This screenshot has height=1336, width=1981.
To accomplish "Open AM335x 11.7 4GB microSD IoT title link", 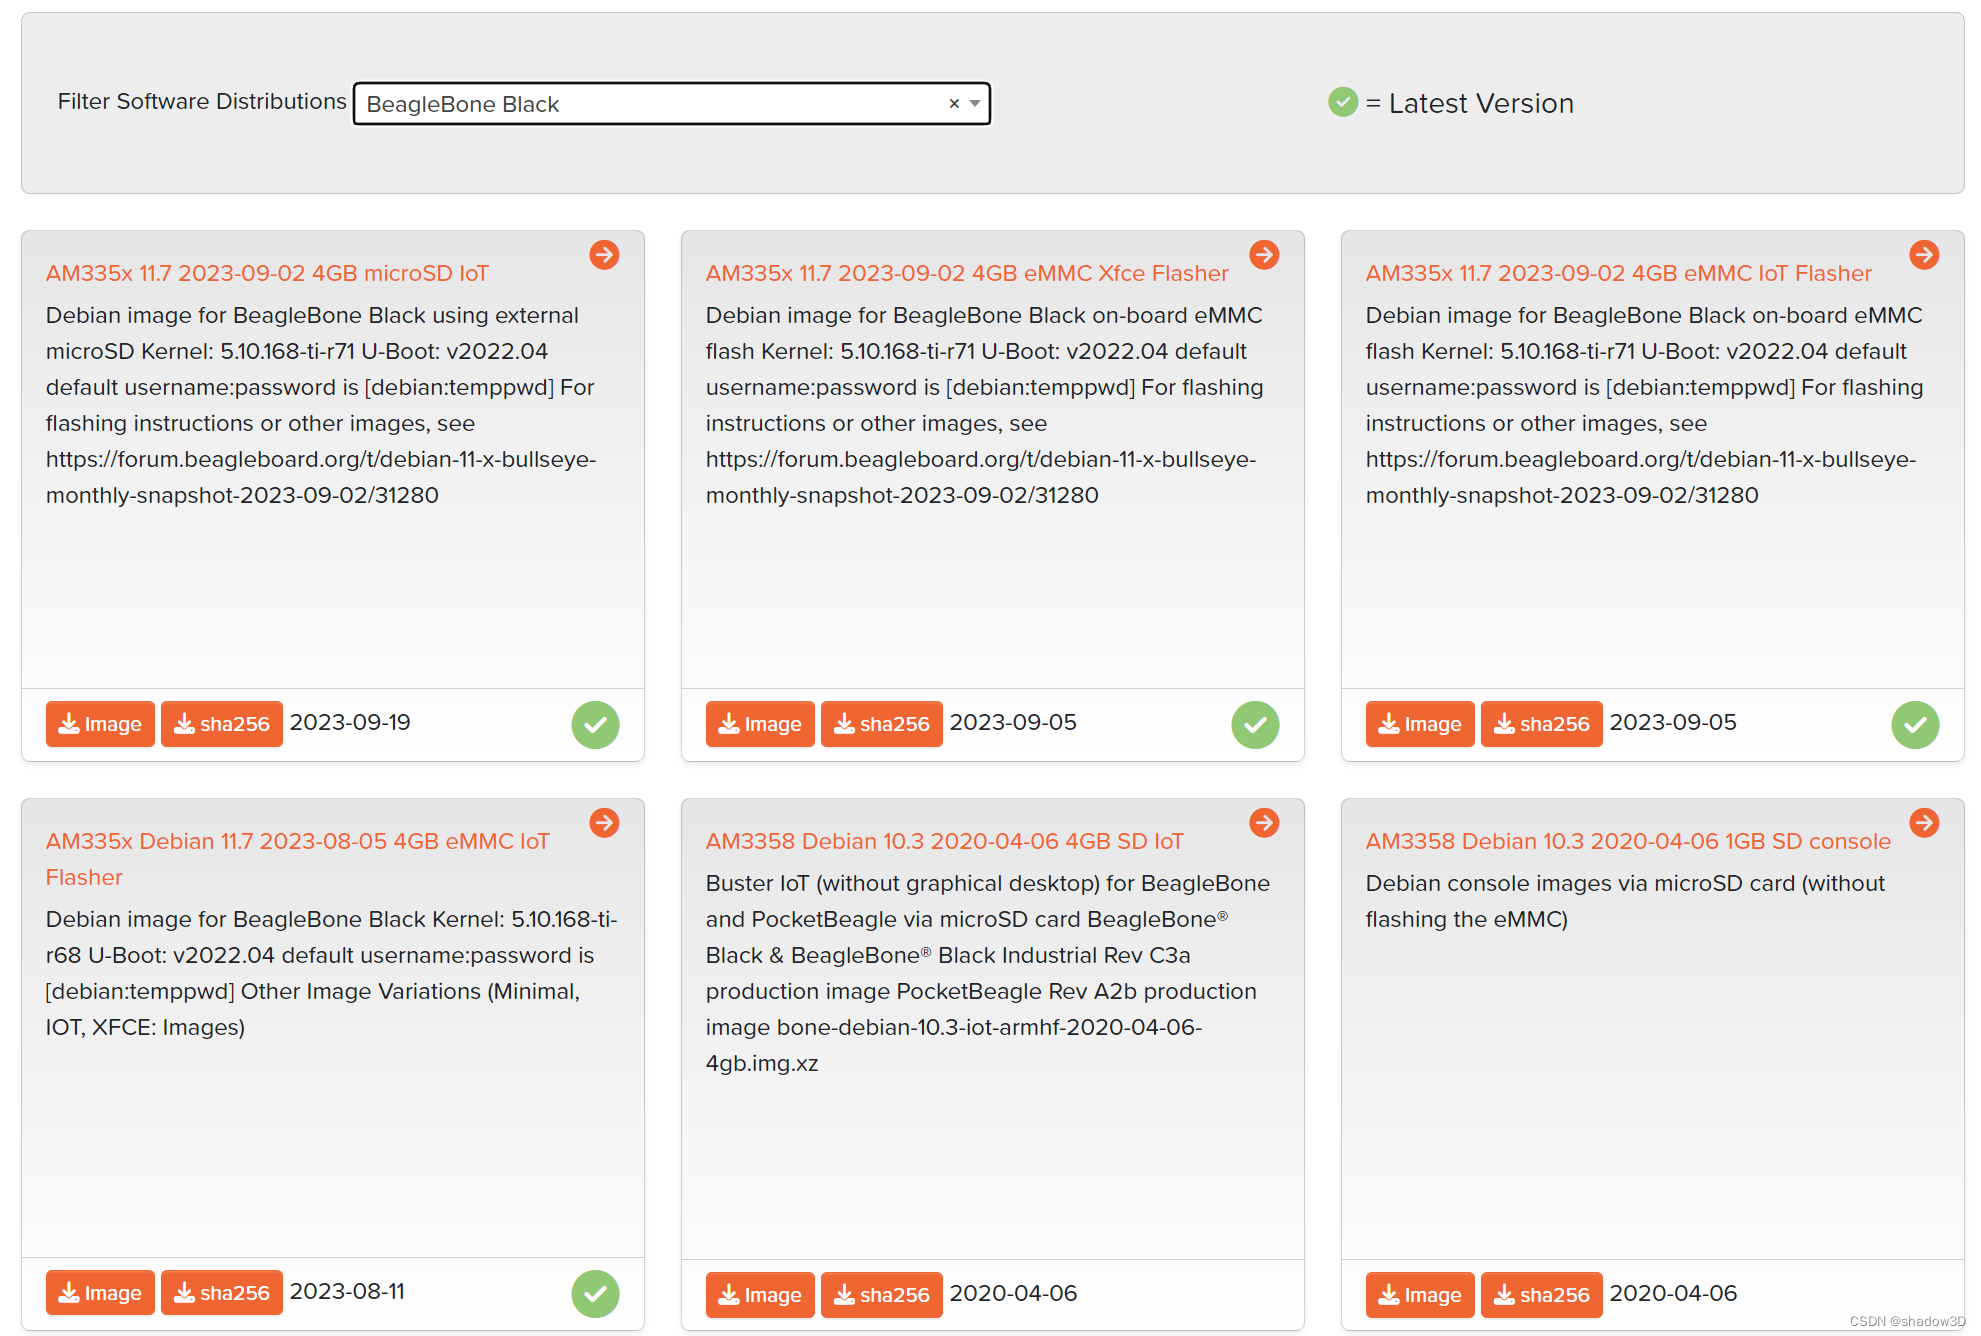I will coord(267,273).
